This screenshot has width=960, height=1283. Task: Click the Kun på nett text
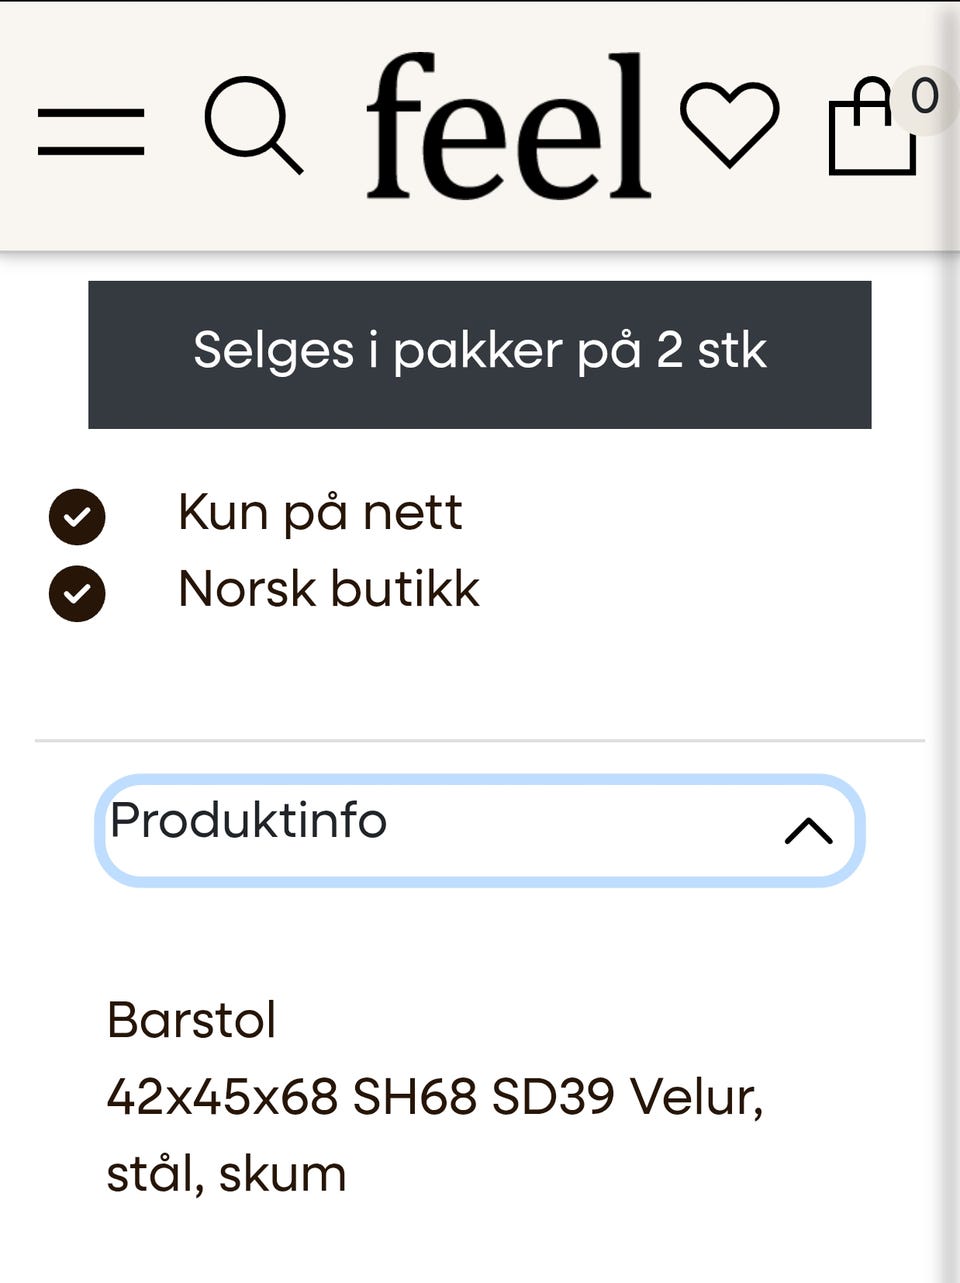(x=320, y=513)
